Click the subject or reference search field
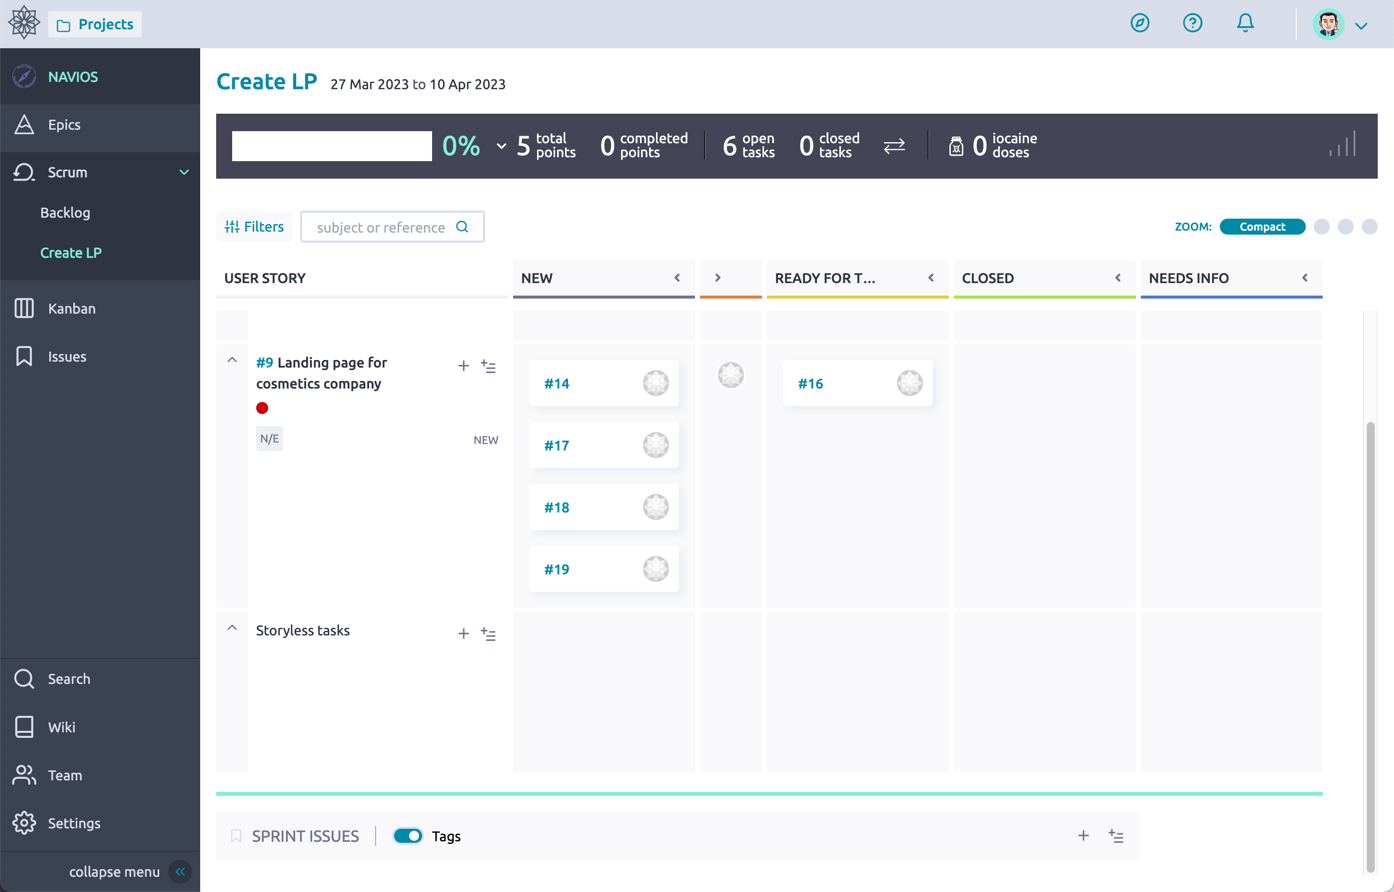1394x892 pixels. click(x=381, y=227)
